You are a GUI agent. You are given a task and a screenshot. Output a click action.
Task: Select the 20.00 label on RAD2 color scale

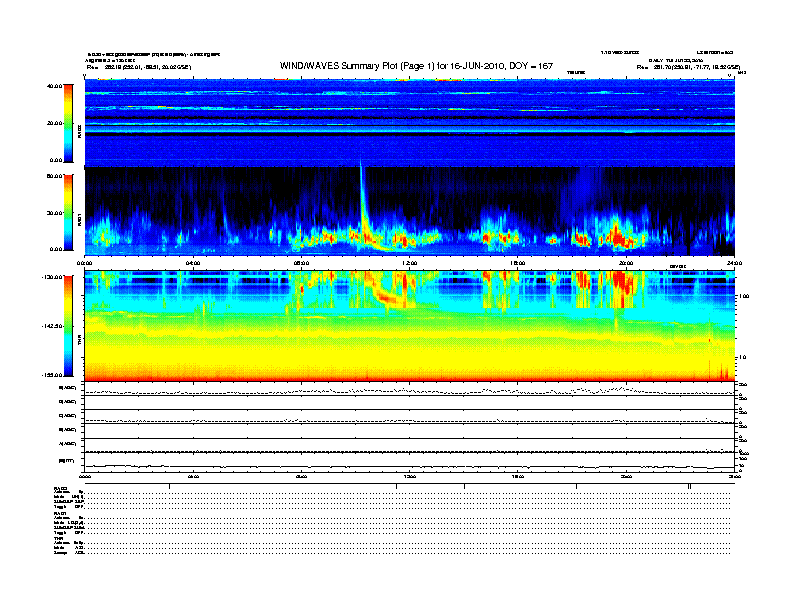[x=54, y=123]
